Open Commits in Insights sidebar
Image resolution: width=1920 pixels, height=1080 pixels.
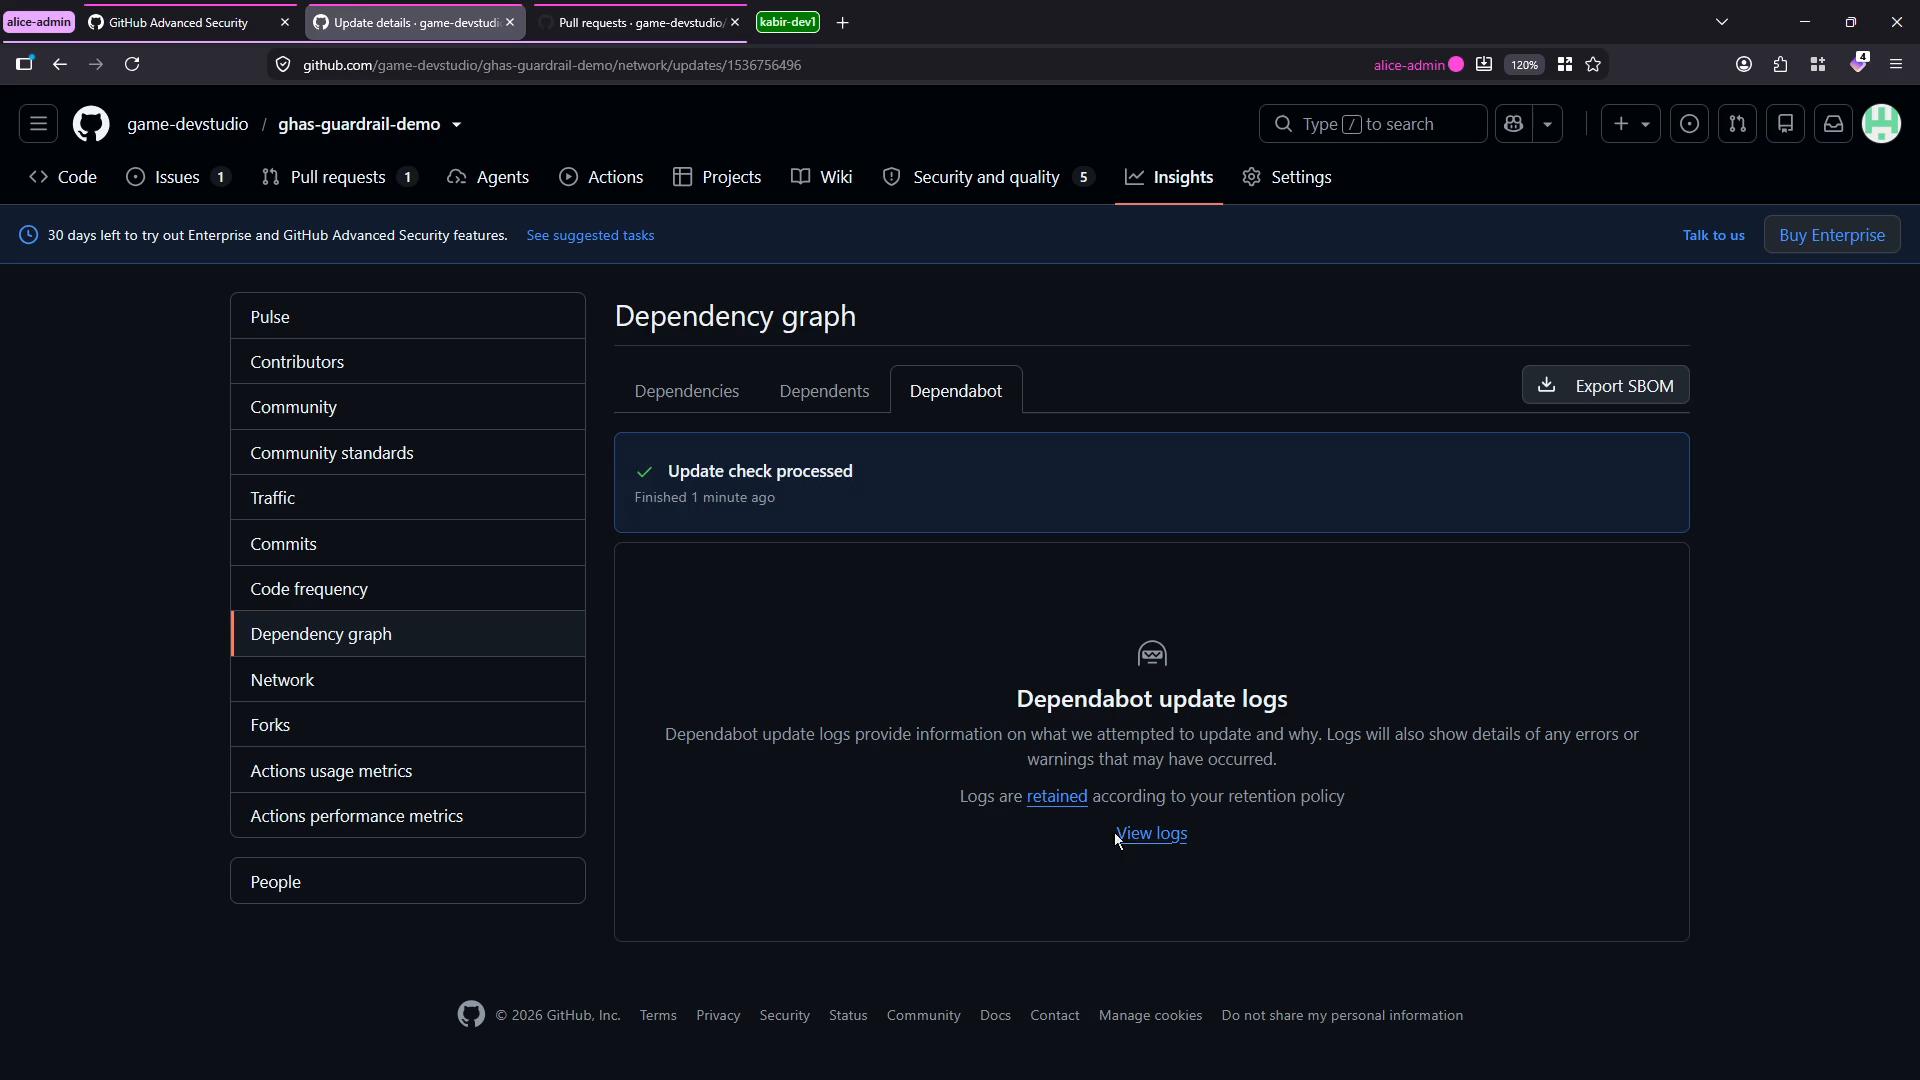[408, 544]
